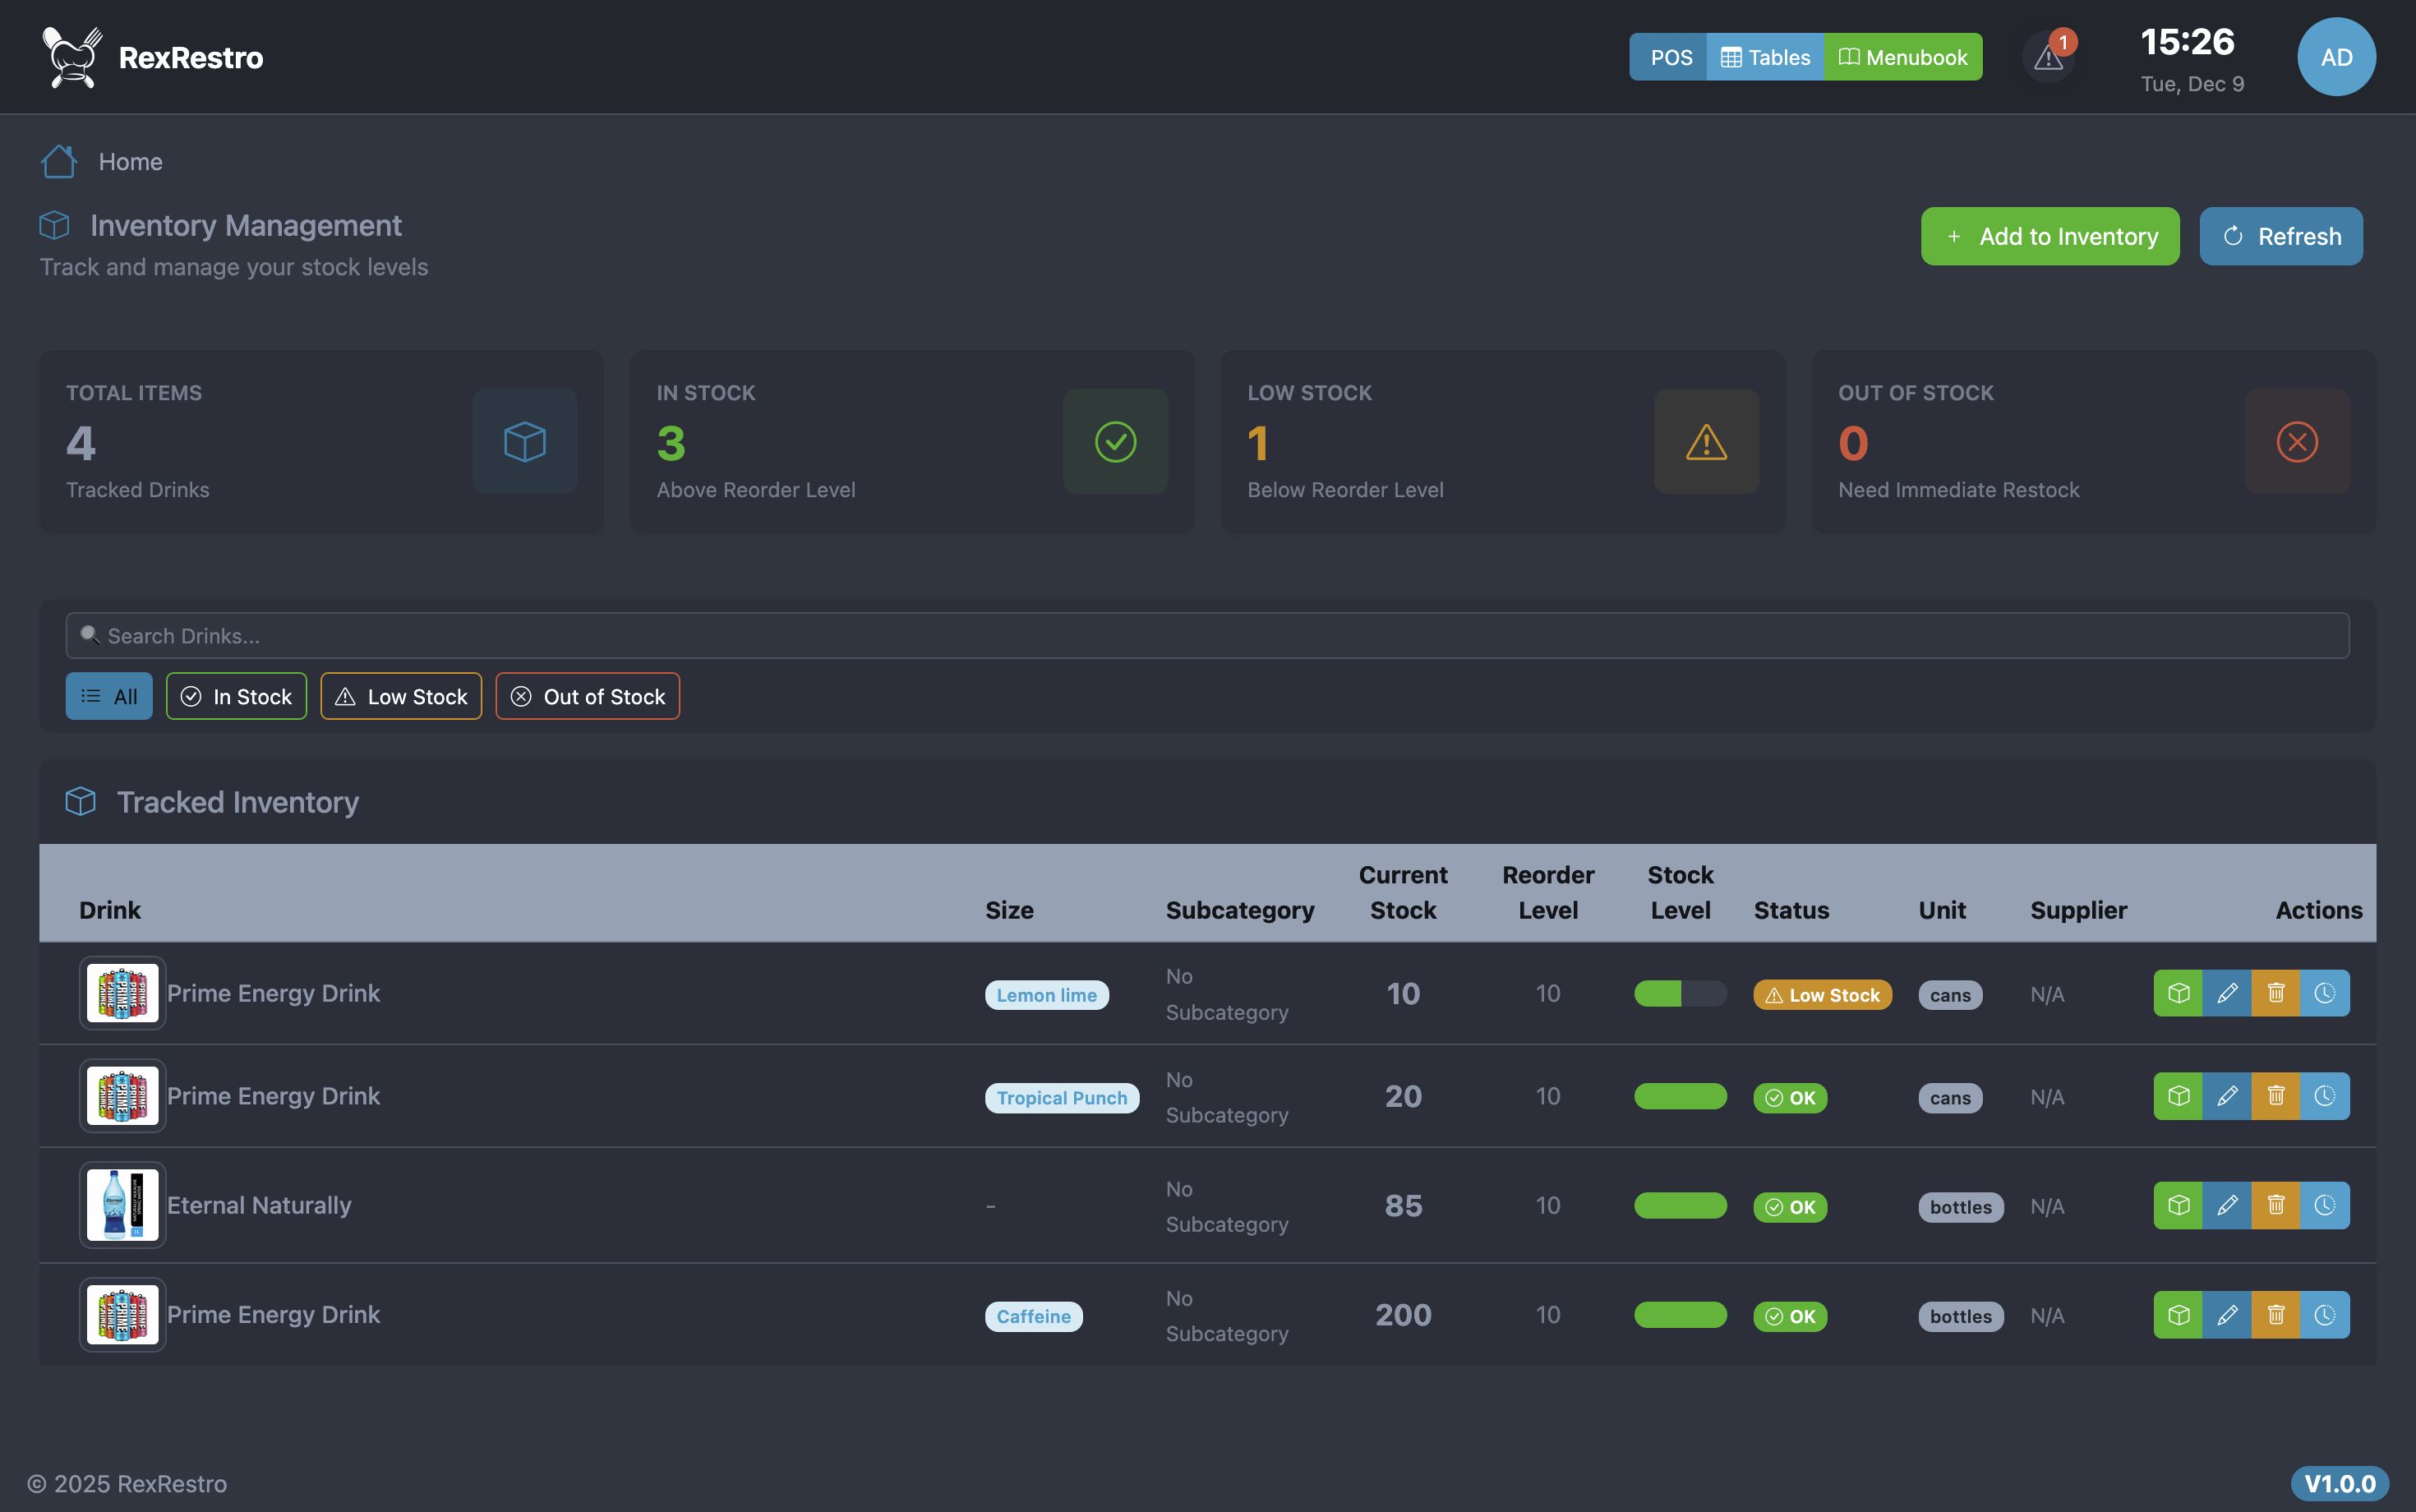Select the All filter

coord(109,696)
